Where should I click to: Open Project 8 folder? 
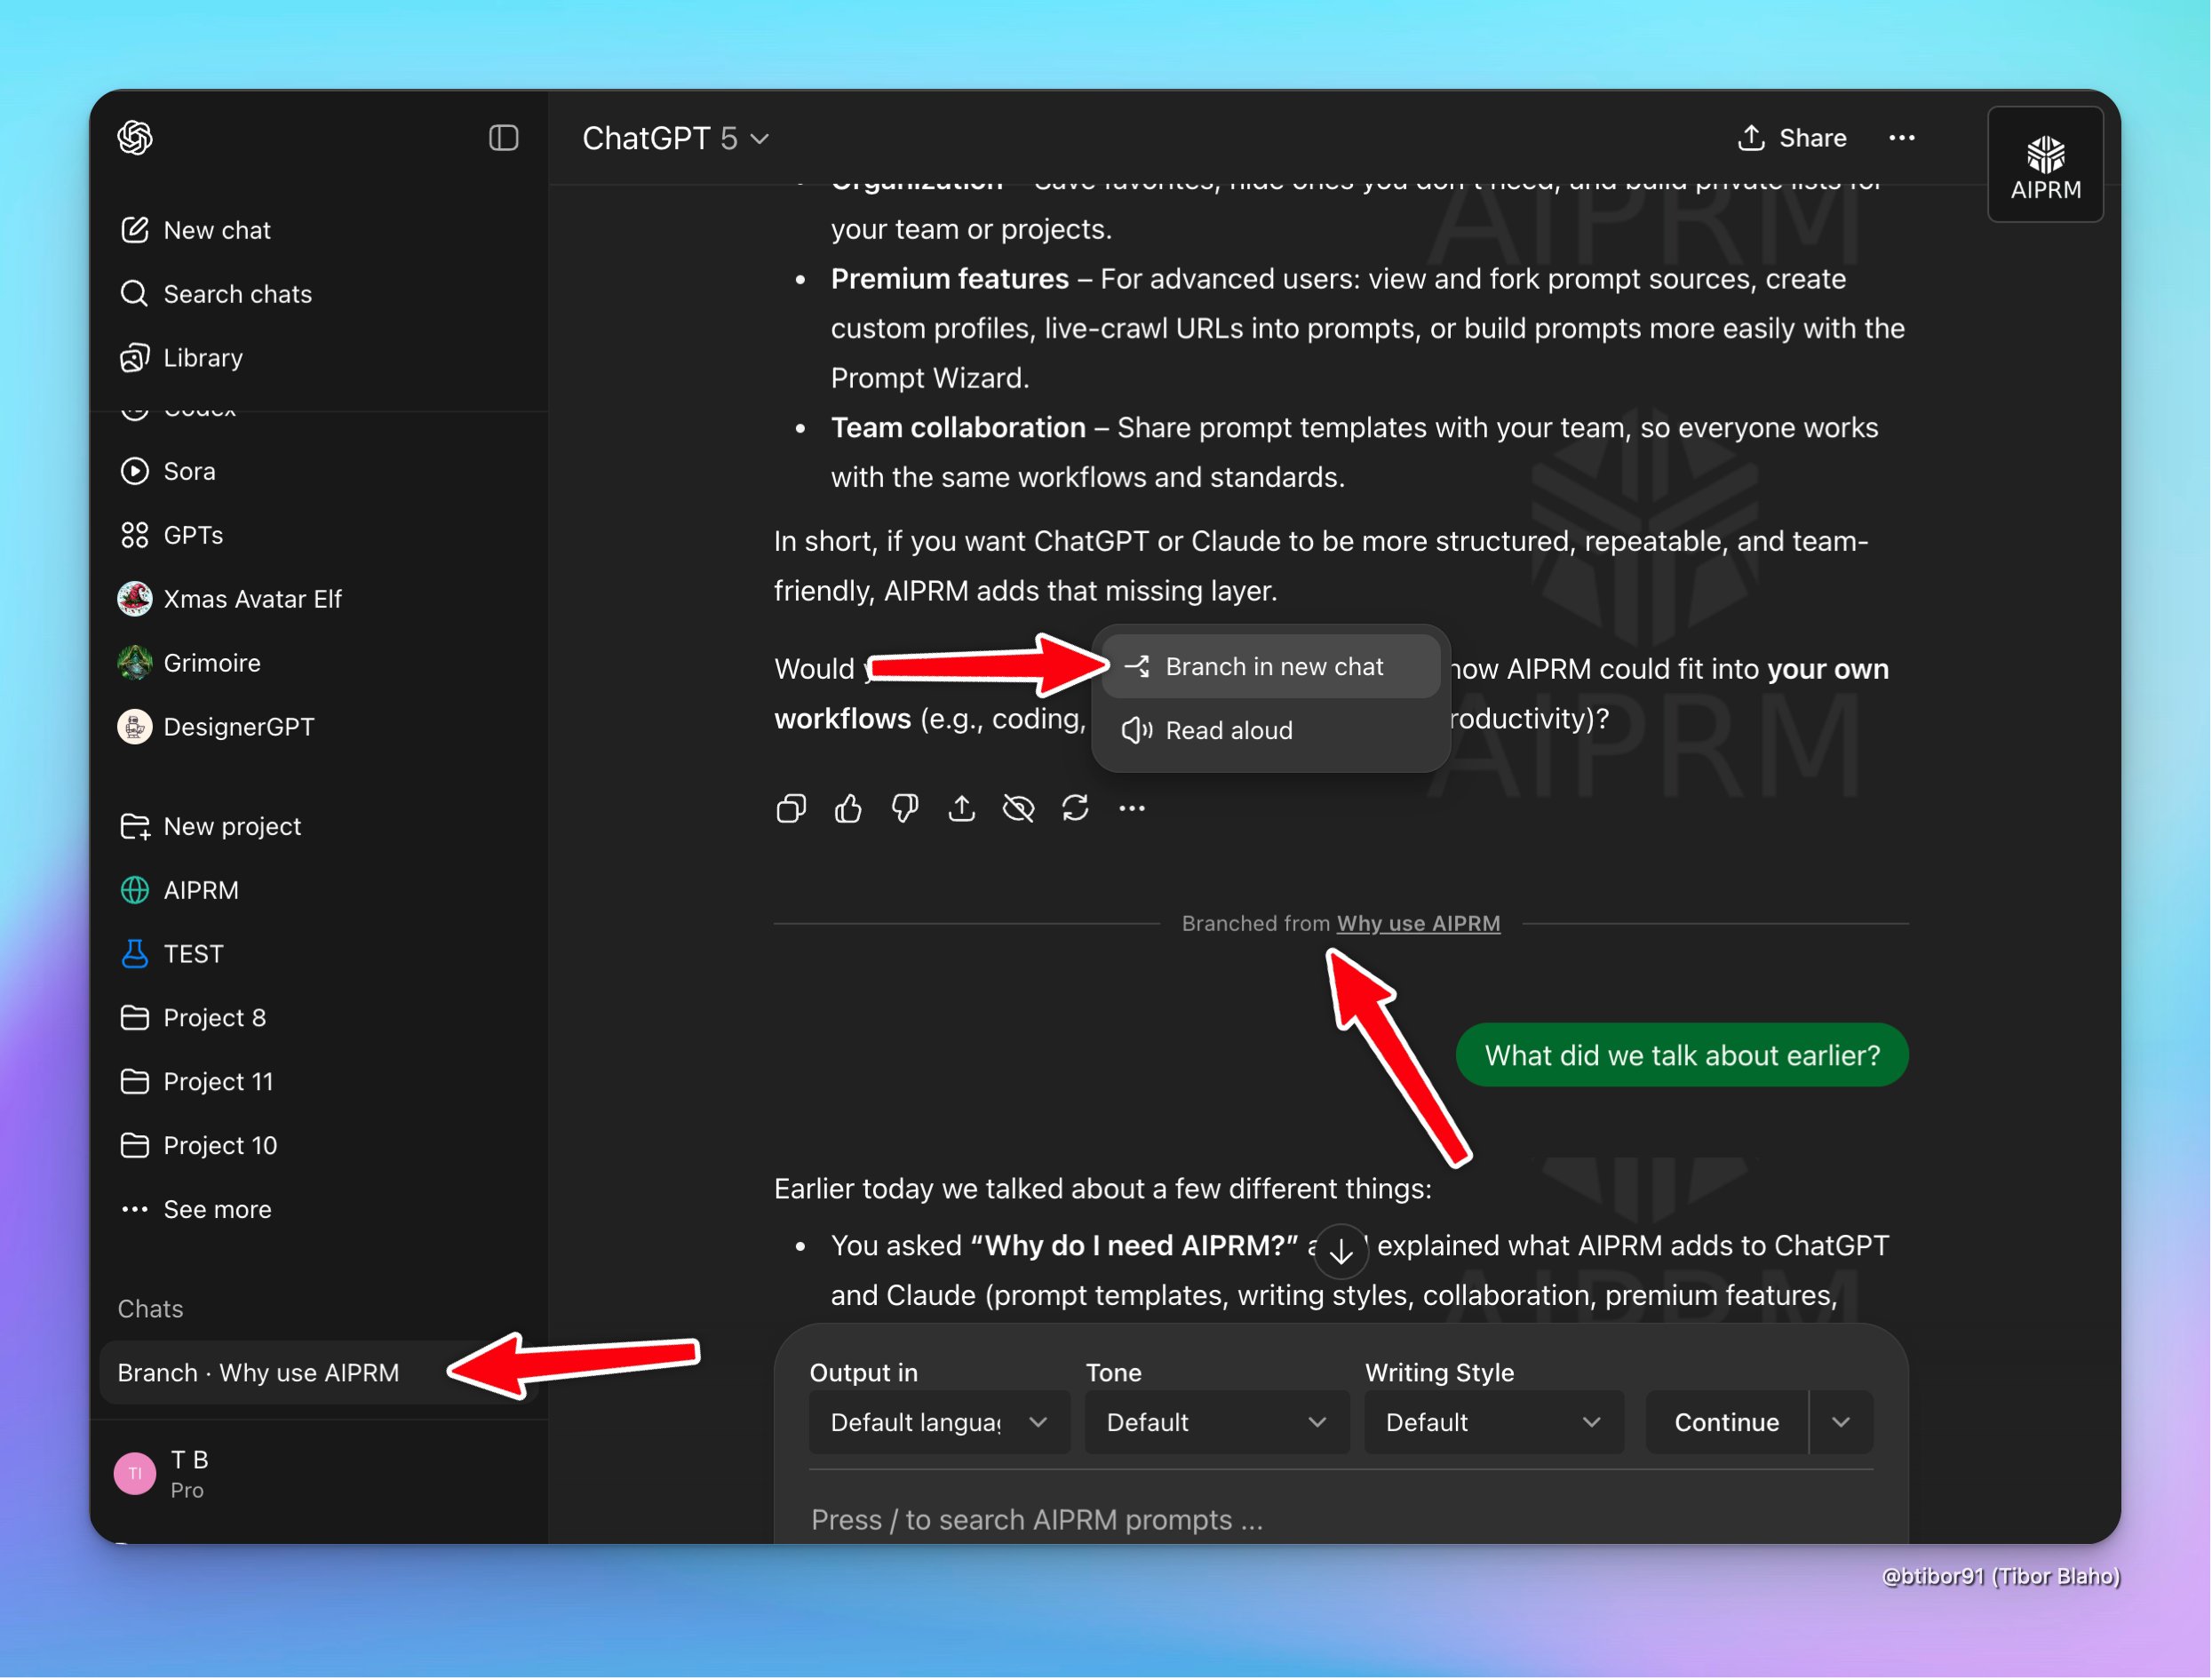(x=193, y=1018)
